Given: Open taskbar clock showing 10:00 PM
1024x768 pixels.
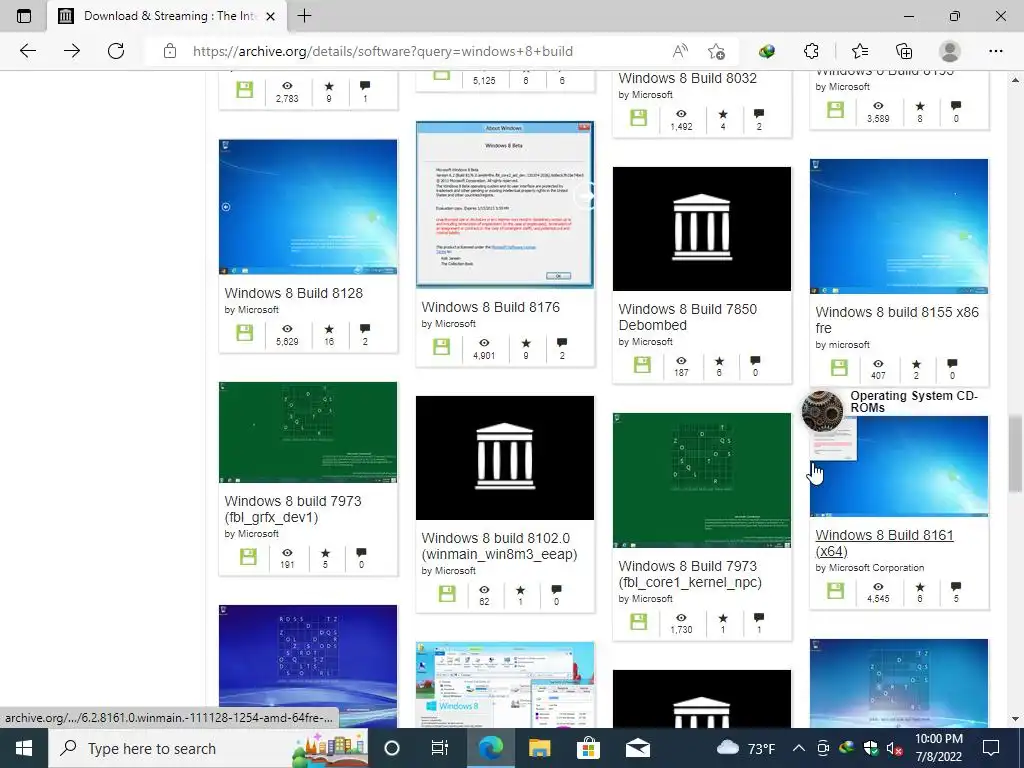Looking at the screenshot, I should (x=938, y=748).
